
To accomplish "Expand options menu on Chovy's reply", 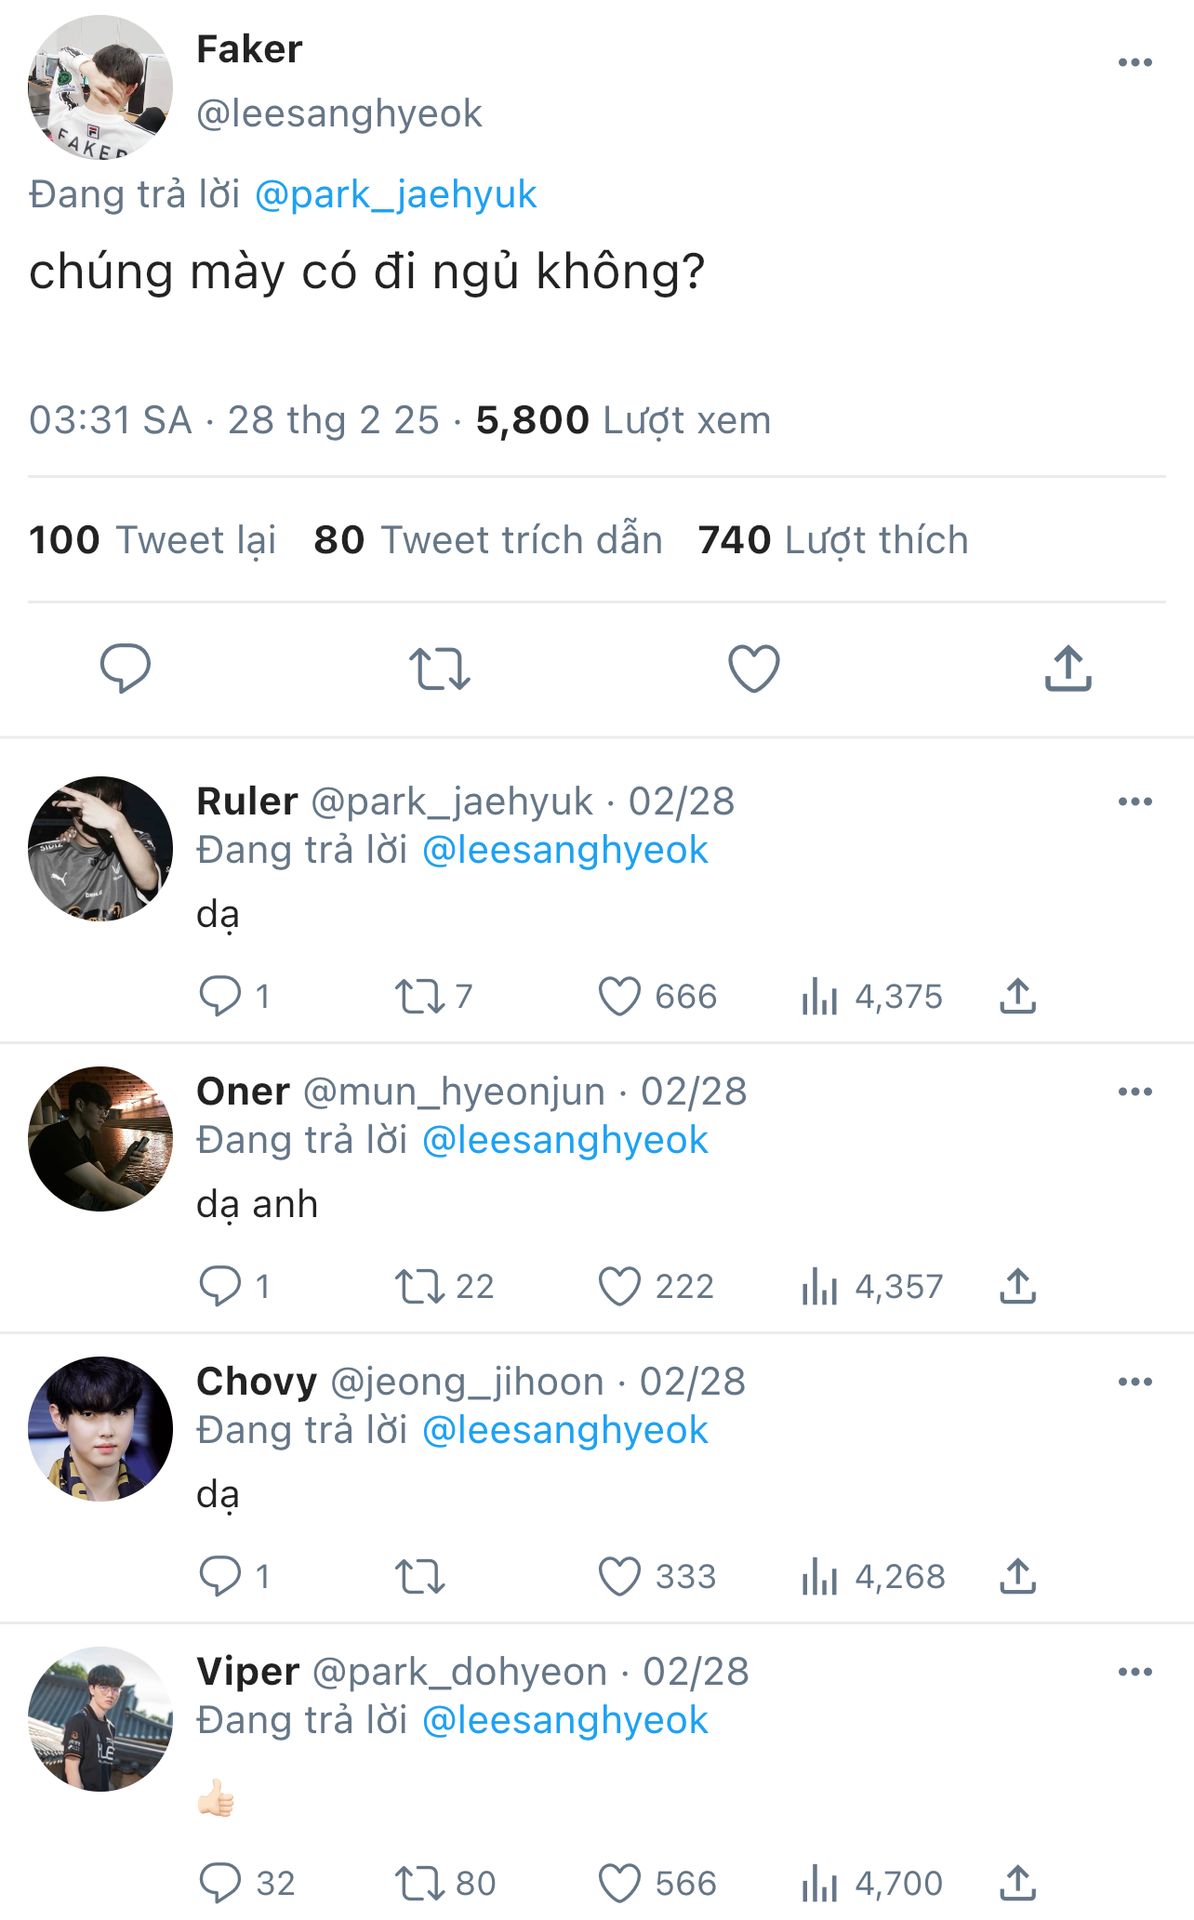I will (1135, 1382).
